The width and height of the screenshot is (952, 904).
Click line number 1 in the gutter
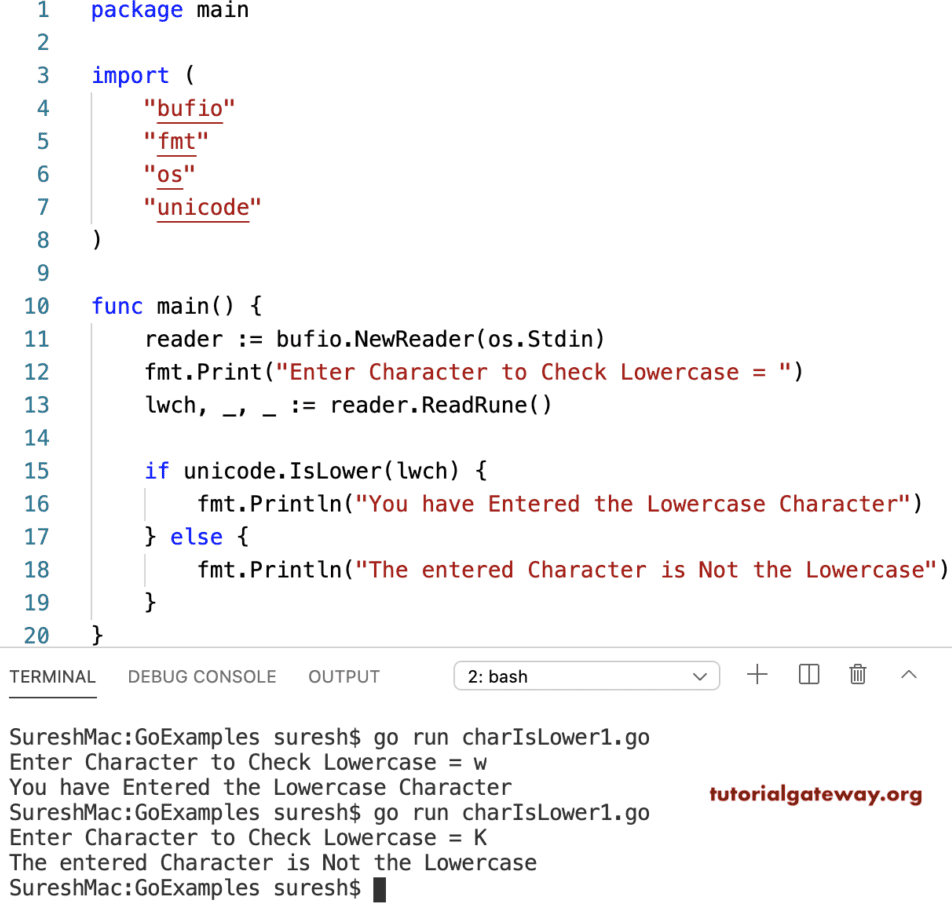coord(41,11)
